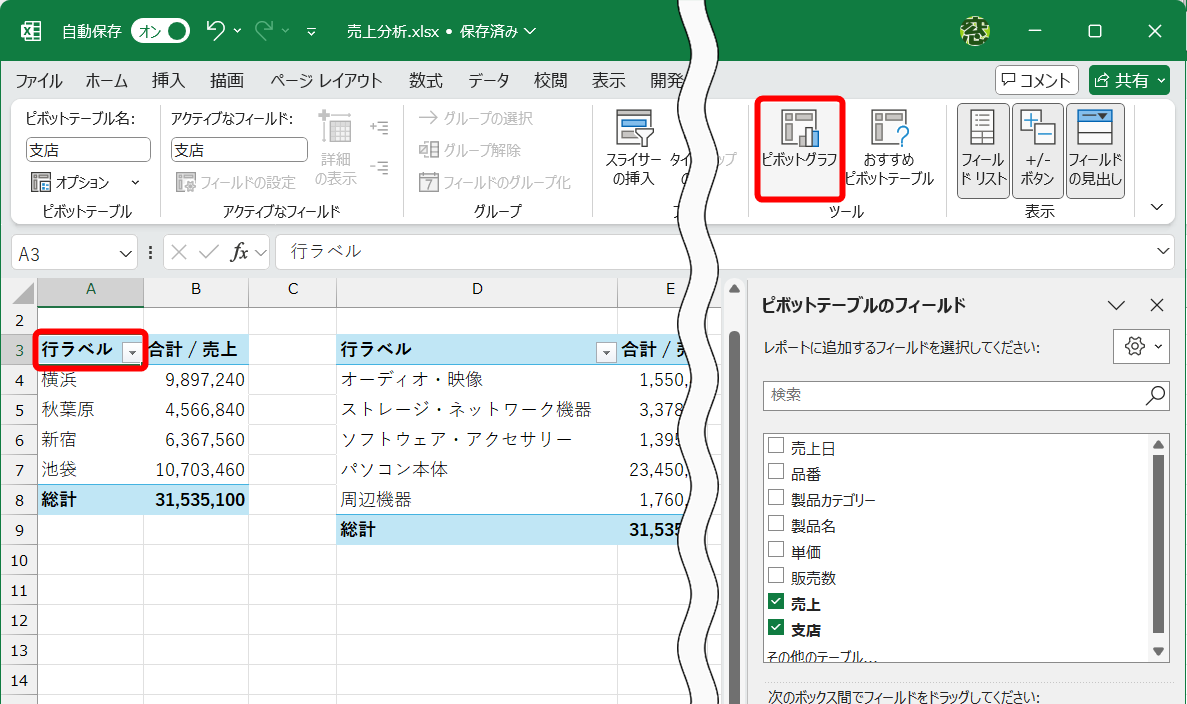Click フィールドのグループ化 command

pos(495,182)
